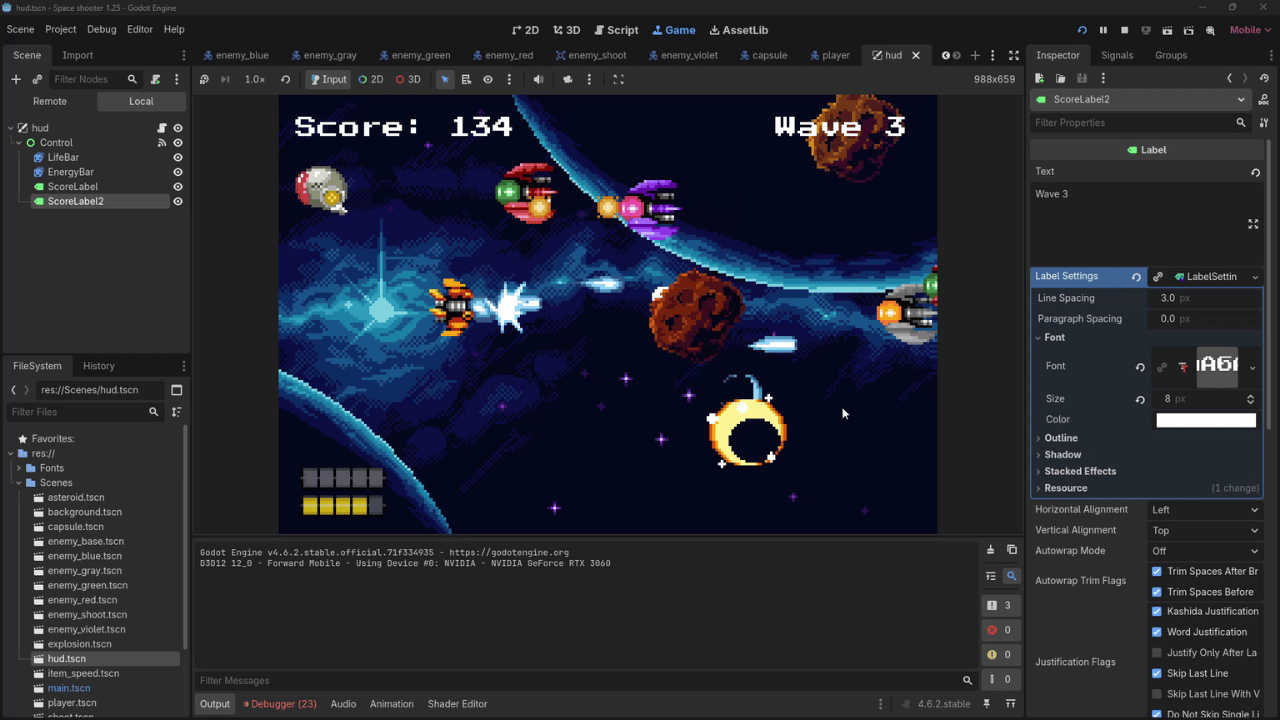
Task: Open the AssetLib workspace
Action: [x=739, y=30]
